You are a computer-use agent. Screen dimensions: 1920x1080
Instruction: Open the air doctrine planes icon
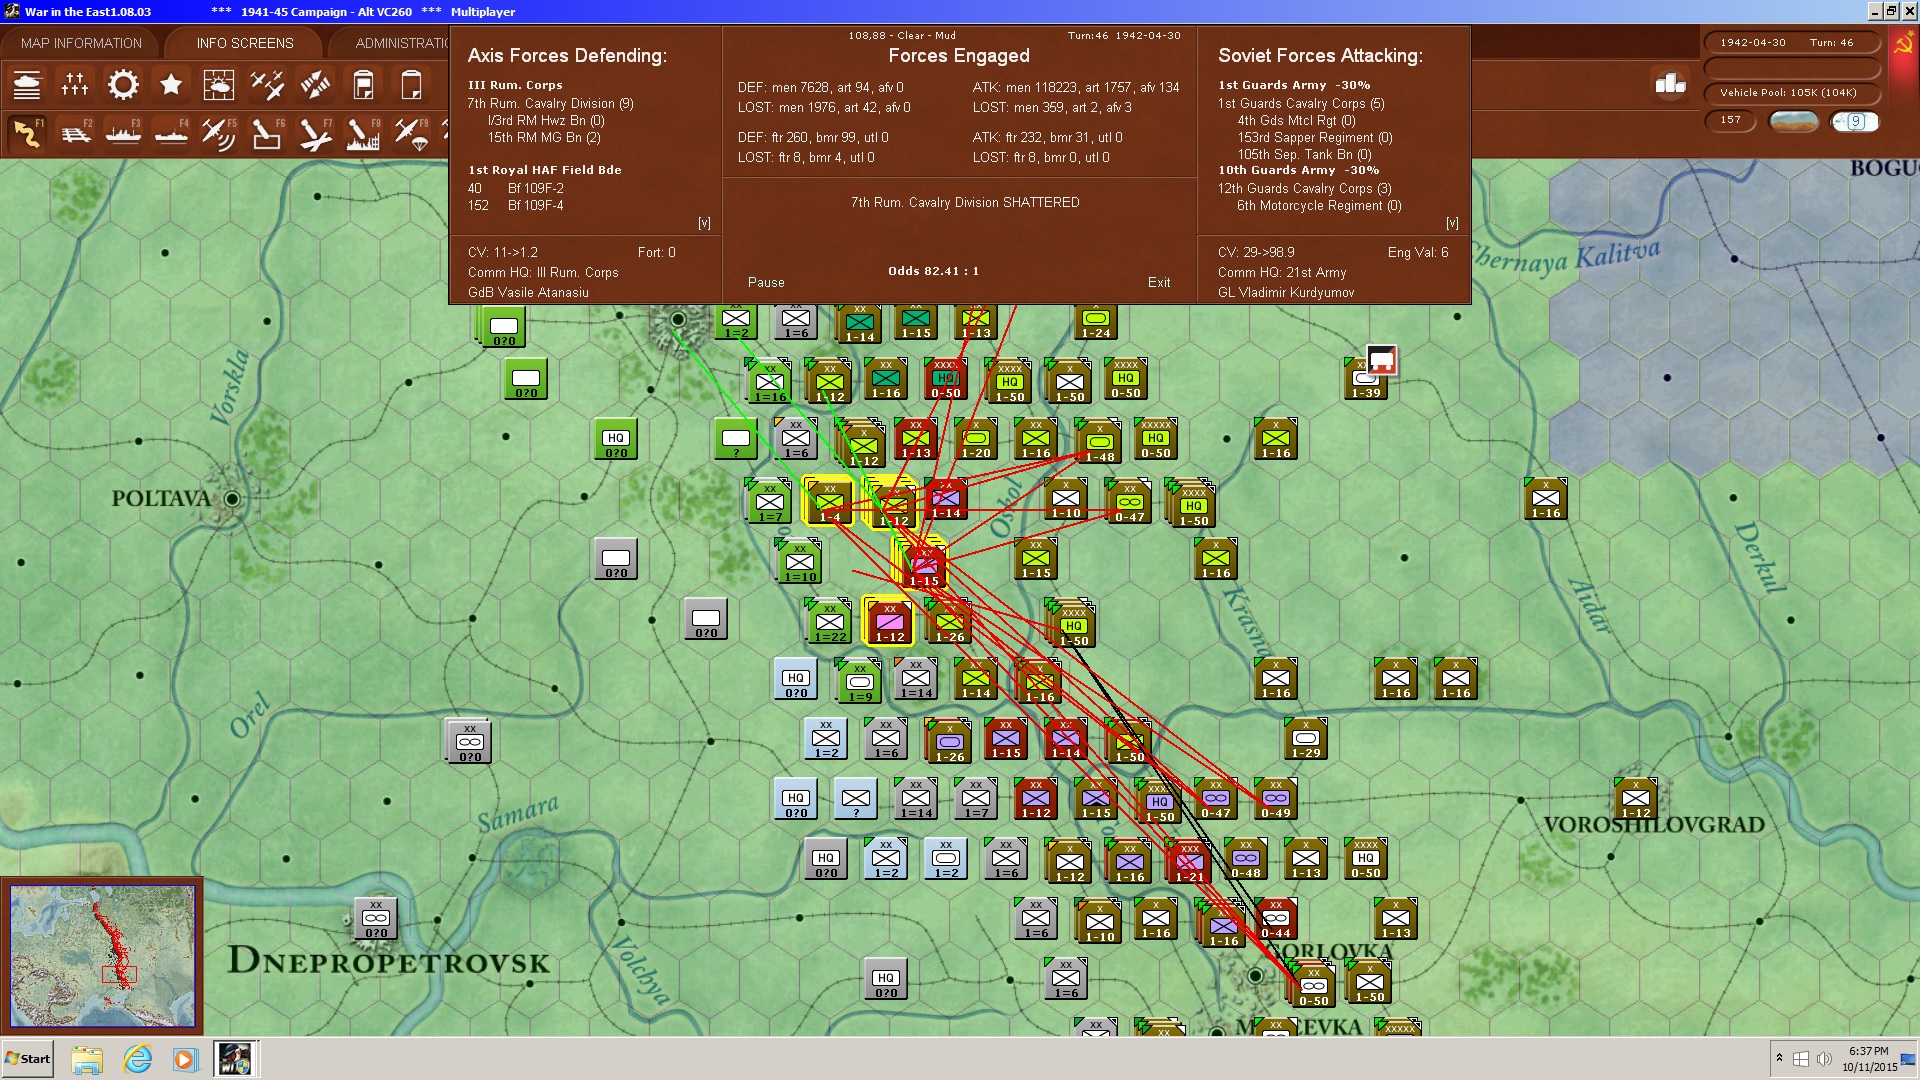click(266, 85)
